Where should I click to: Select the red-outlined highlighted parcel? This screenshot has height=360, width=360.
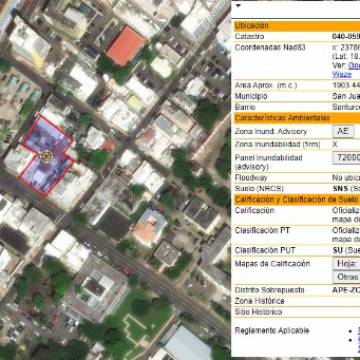tap(47, 155)
